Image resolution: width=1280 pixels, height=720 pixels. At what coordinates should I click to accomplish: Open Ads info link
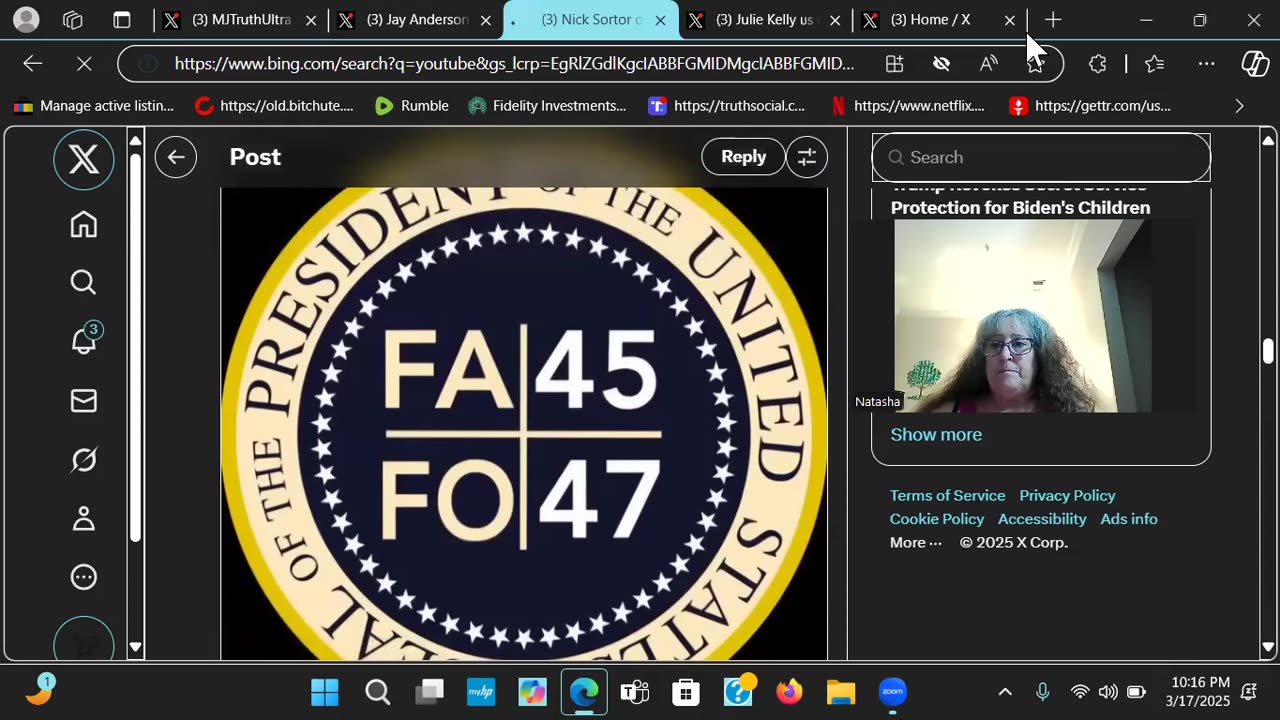pyautogui.click(x=1129, y=519)
